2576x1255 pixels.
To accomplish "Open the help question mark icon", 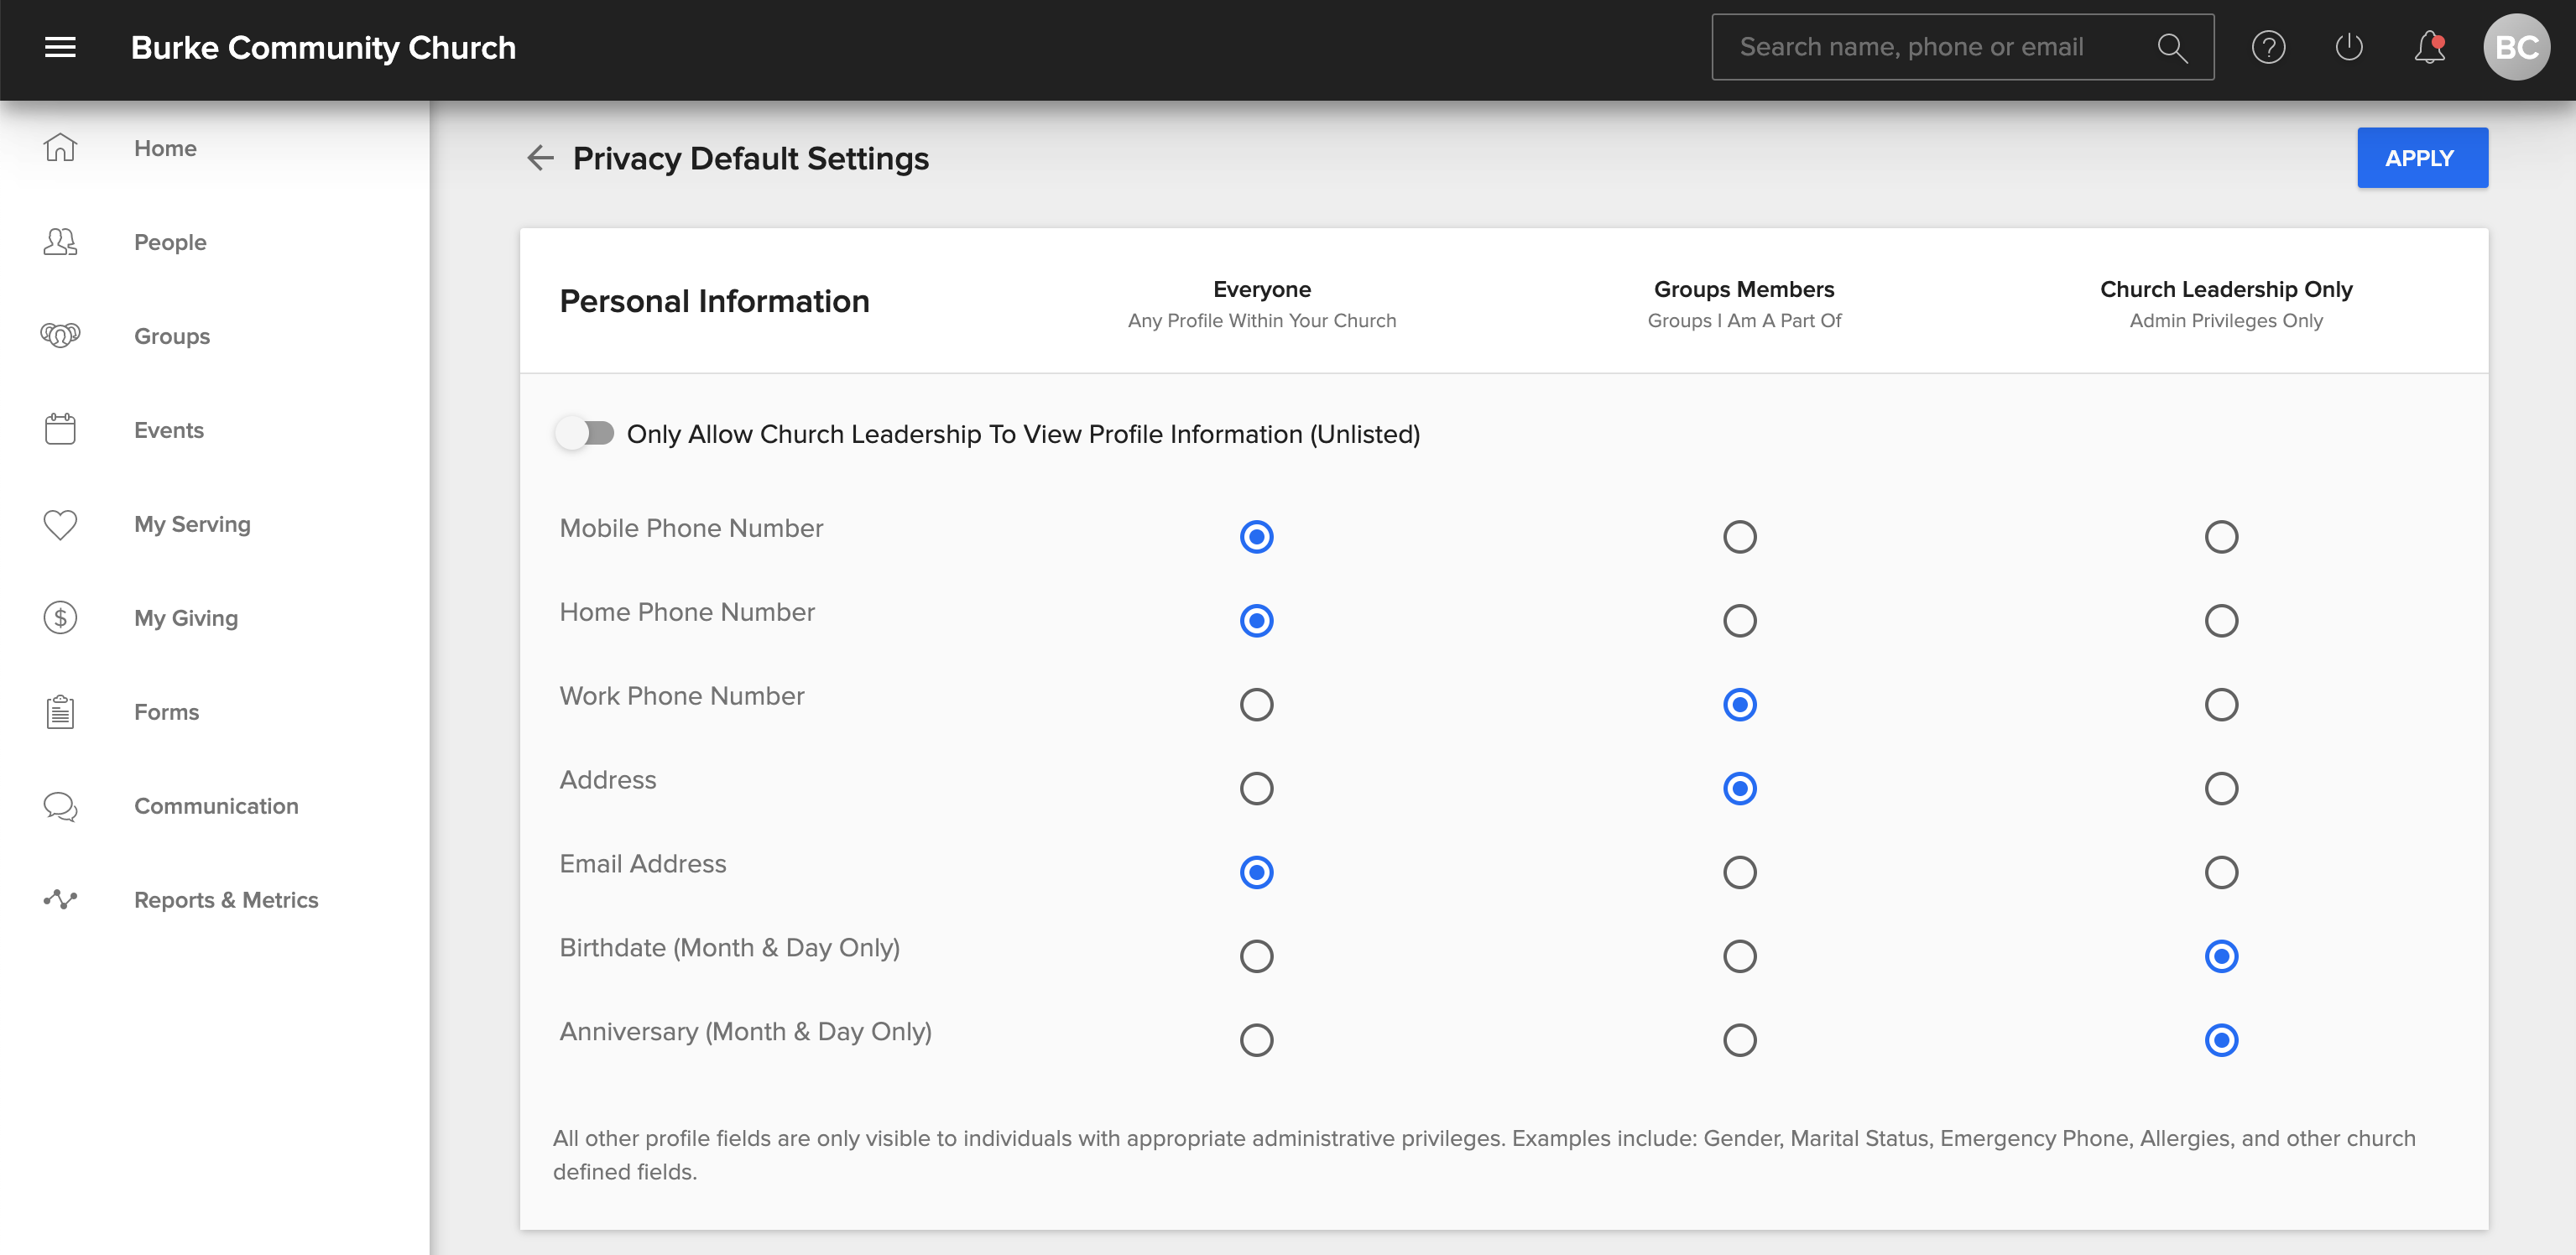I will click(2268, 47).
